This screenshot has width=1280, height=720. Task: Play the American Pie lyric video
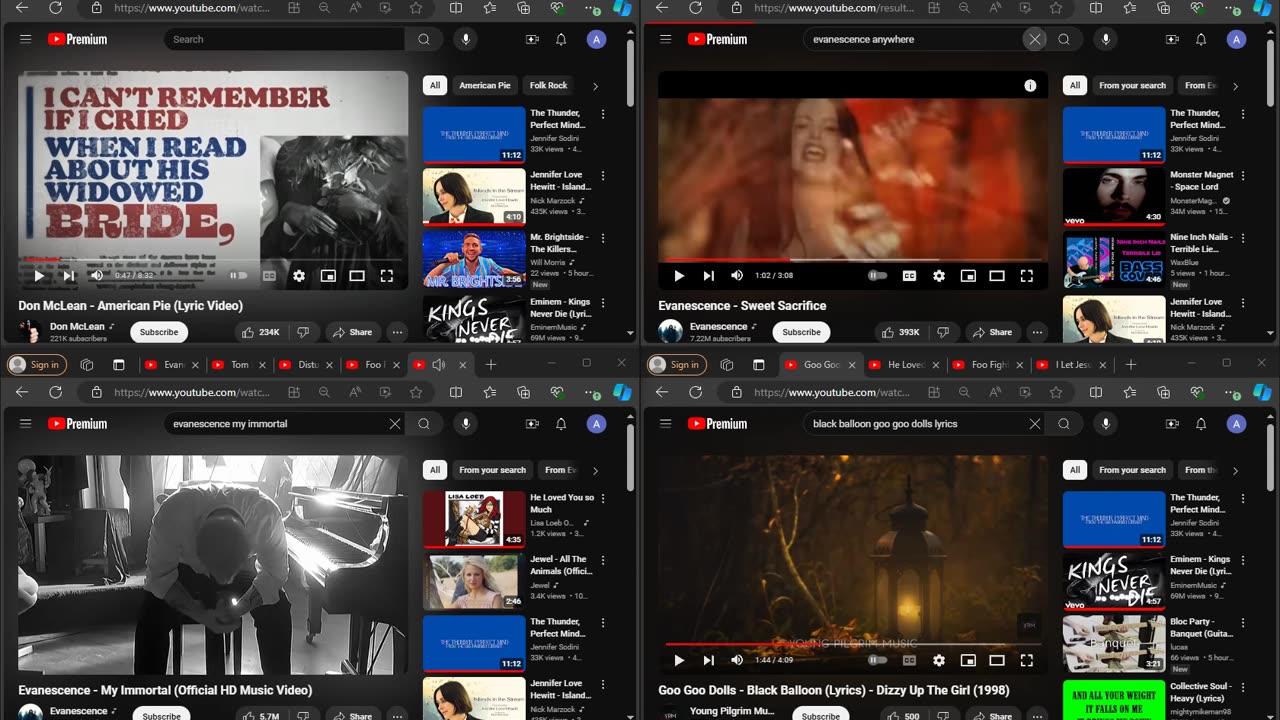pyautogui.click(x=39, y=276)
